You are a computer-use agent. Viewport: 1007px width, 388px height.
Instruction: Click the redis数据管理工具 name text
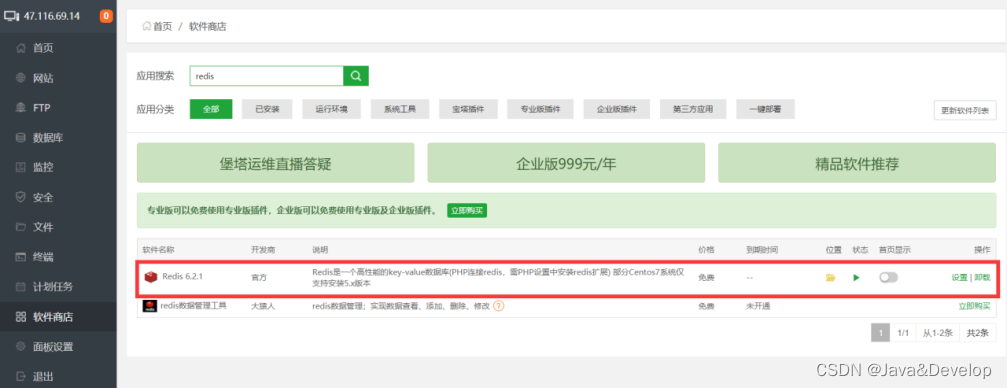(x=193, y=306)
